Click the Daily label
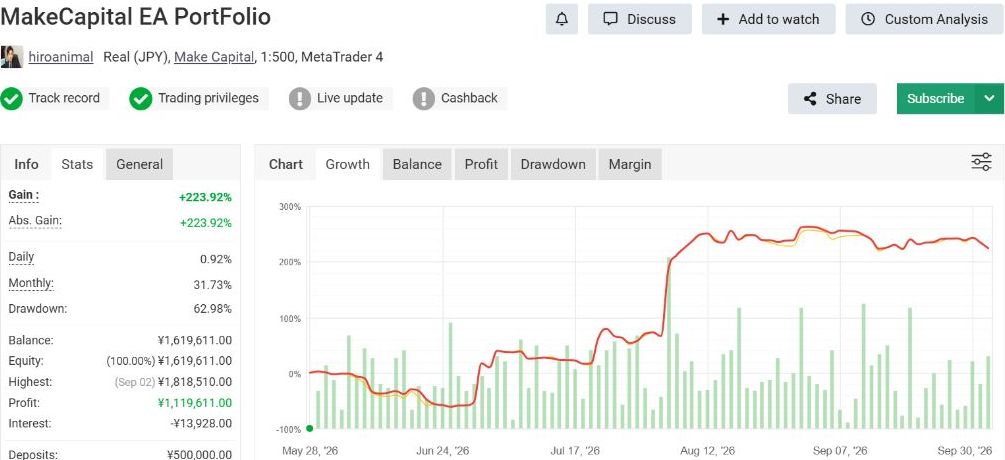This screenshot has width=1005, height=460. [21, 257]
